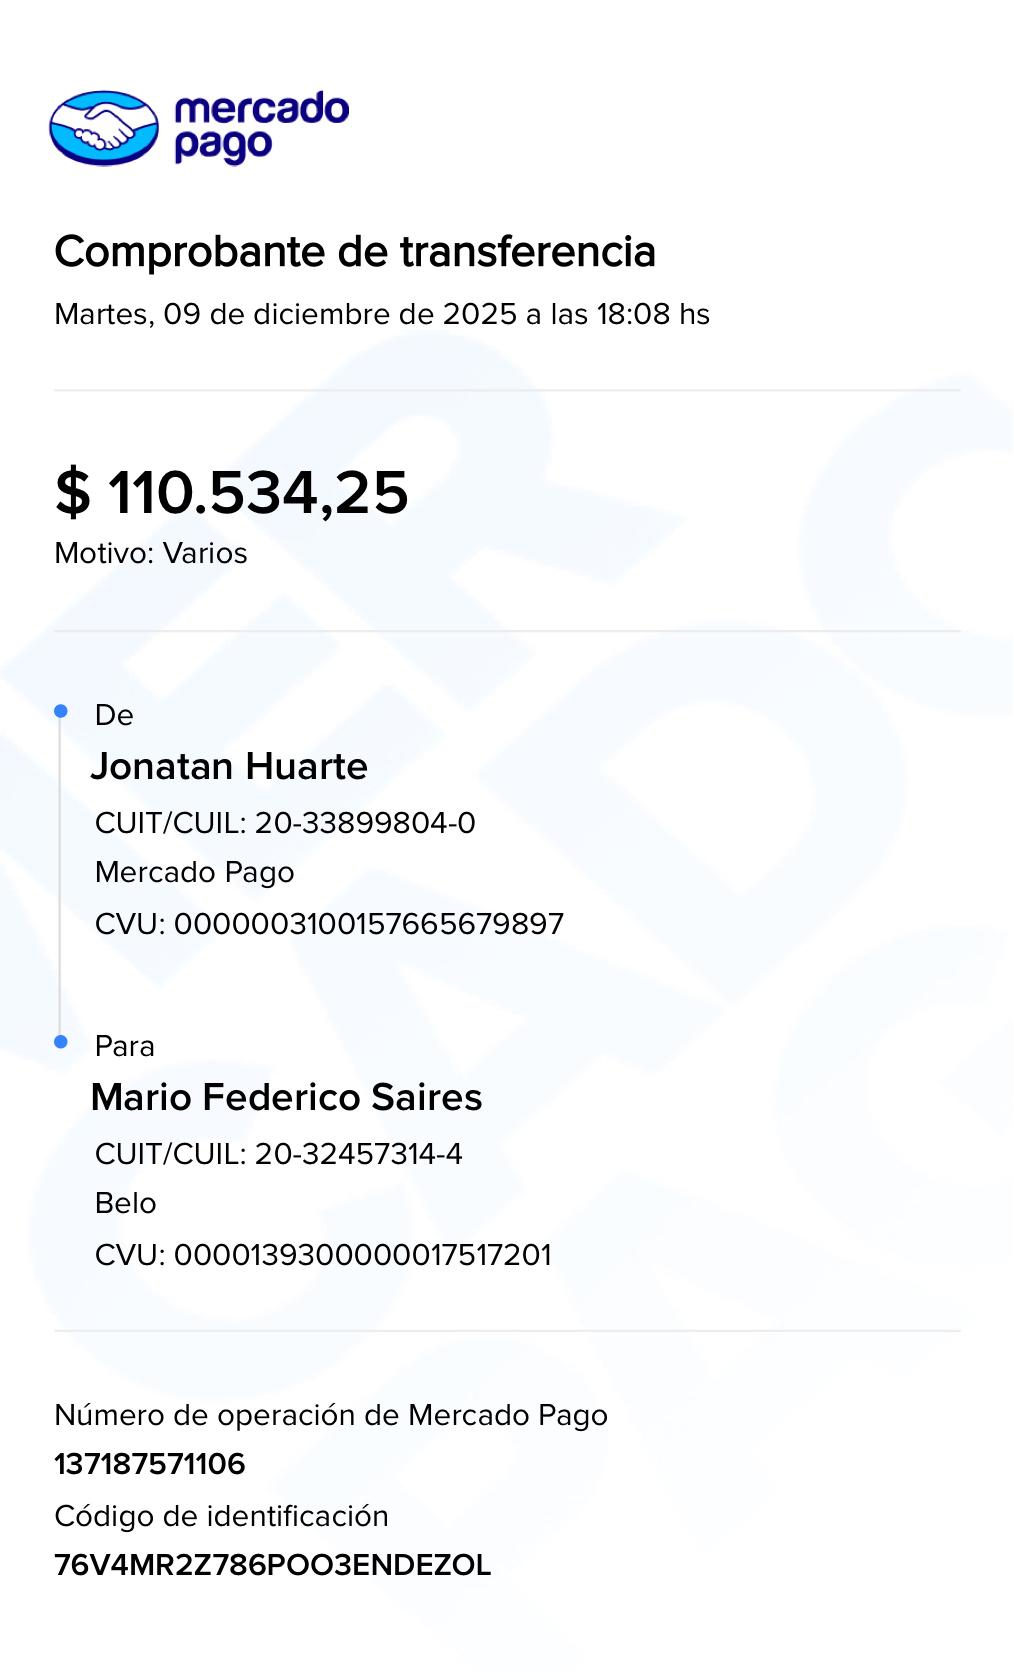Click the transfer date and time line

click(x=382, y=314)
